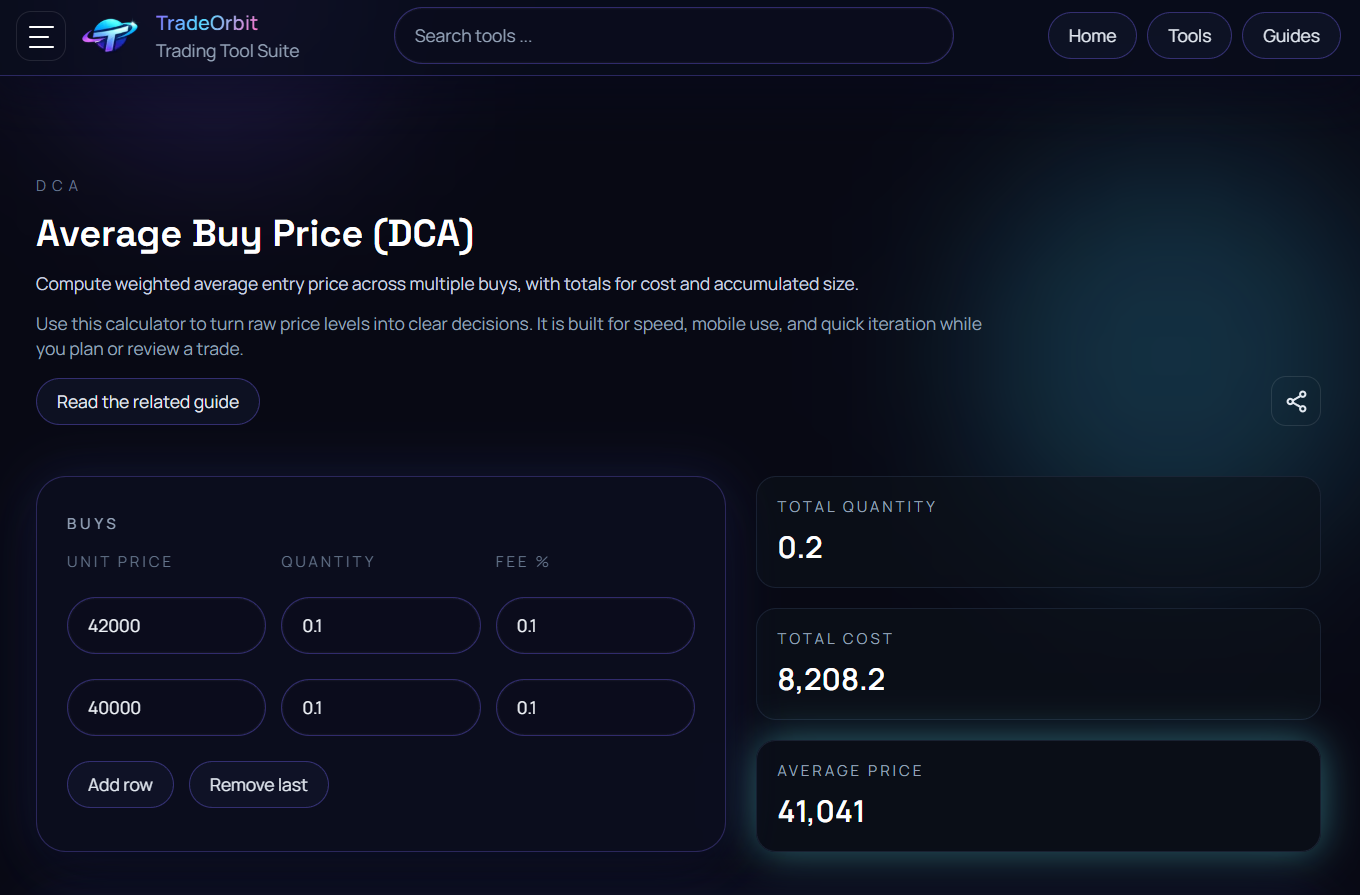This screenshot has height=895, width=1360.
Task: Select the second Unit Price field showing 40000
Action: [166, 707]
